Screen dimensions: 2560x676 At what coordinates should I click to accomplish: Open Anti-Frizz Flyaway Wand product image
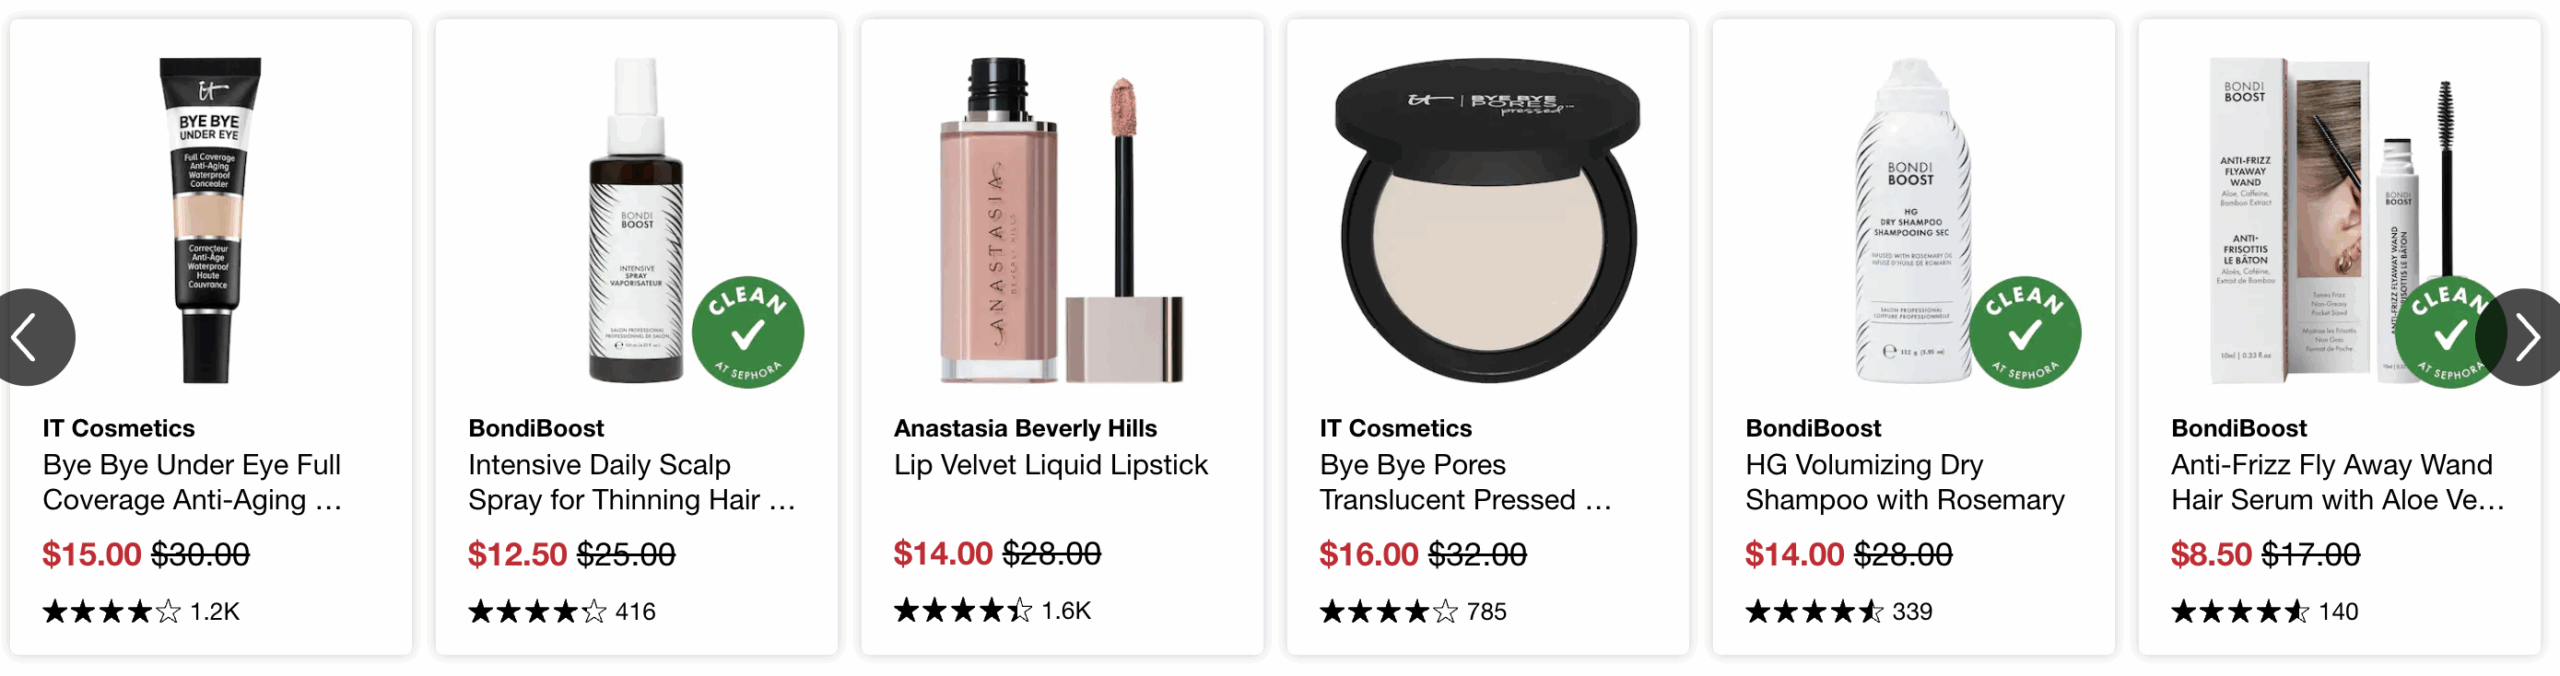pyautogui.click(x=2300, y=220)
